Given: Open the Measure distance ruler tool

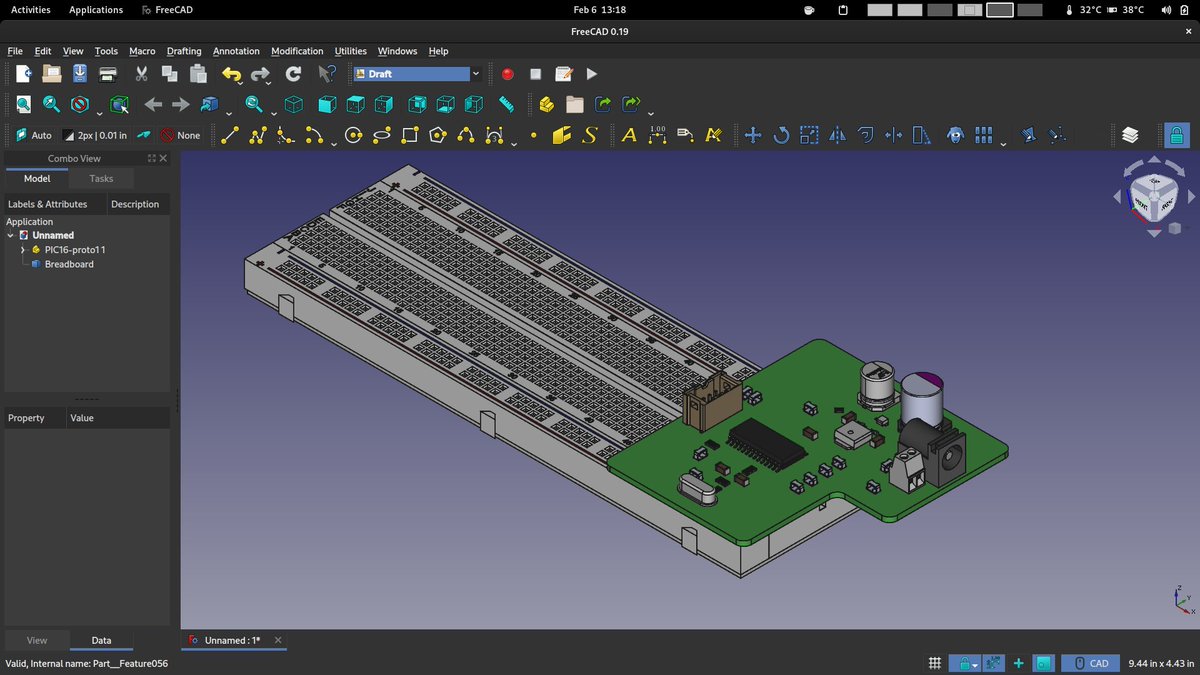Looking at the screenshot, I should (x=506, y=104).
